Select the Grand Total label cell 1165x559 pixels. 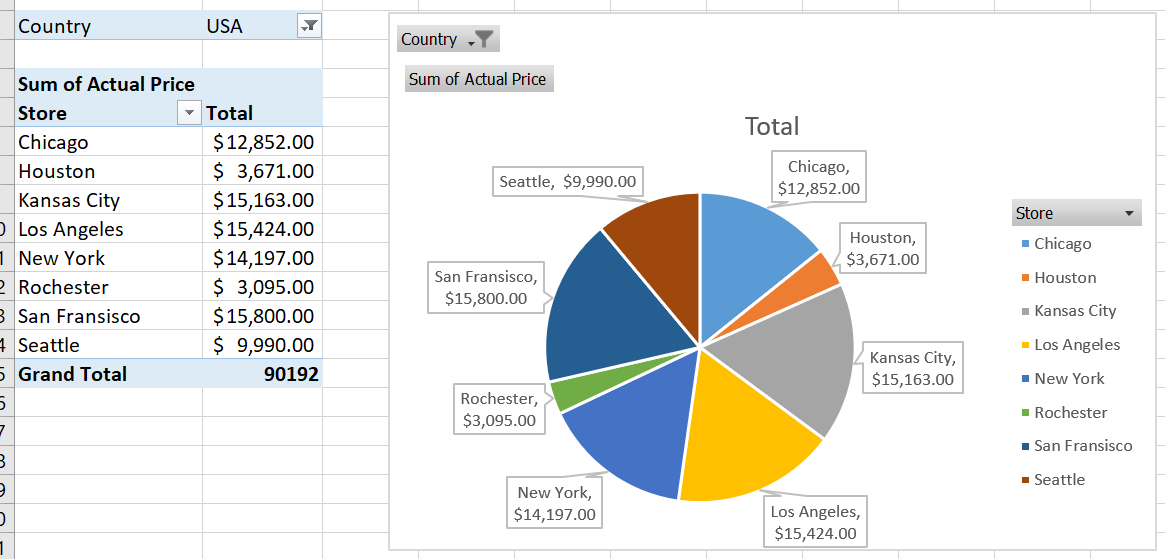point(108,374)
